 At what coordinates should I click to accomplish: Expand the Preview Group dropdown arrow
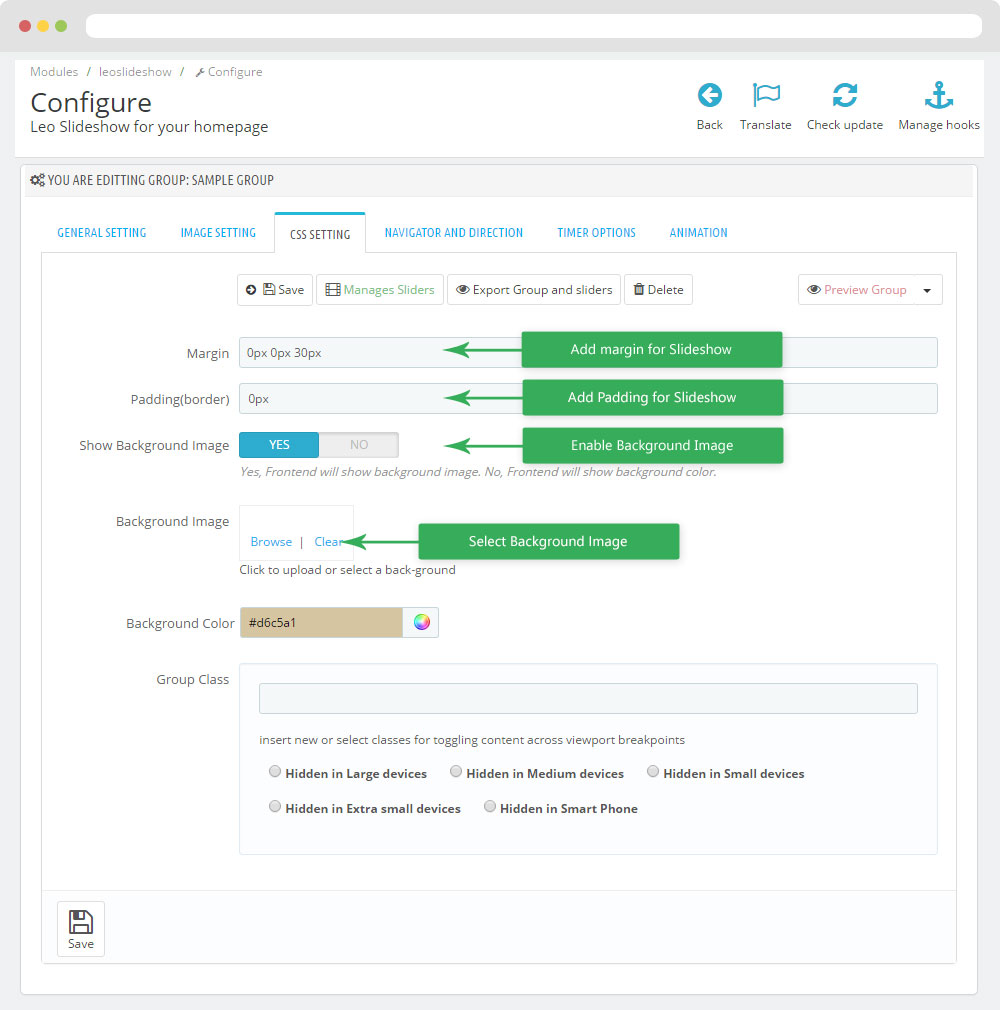point(927,291)
